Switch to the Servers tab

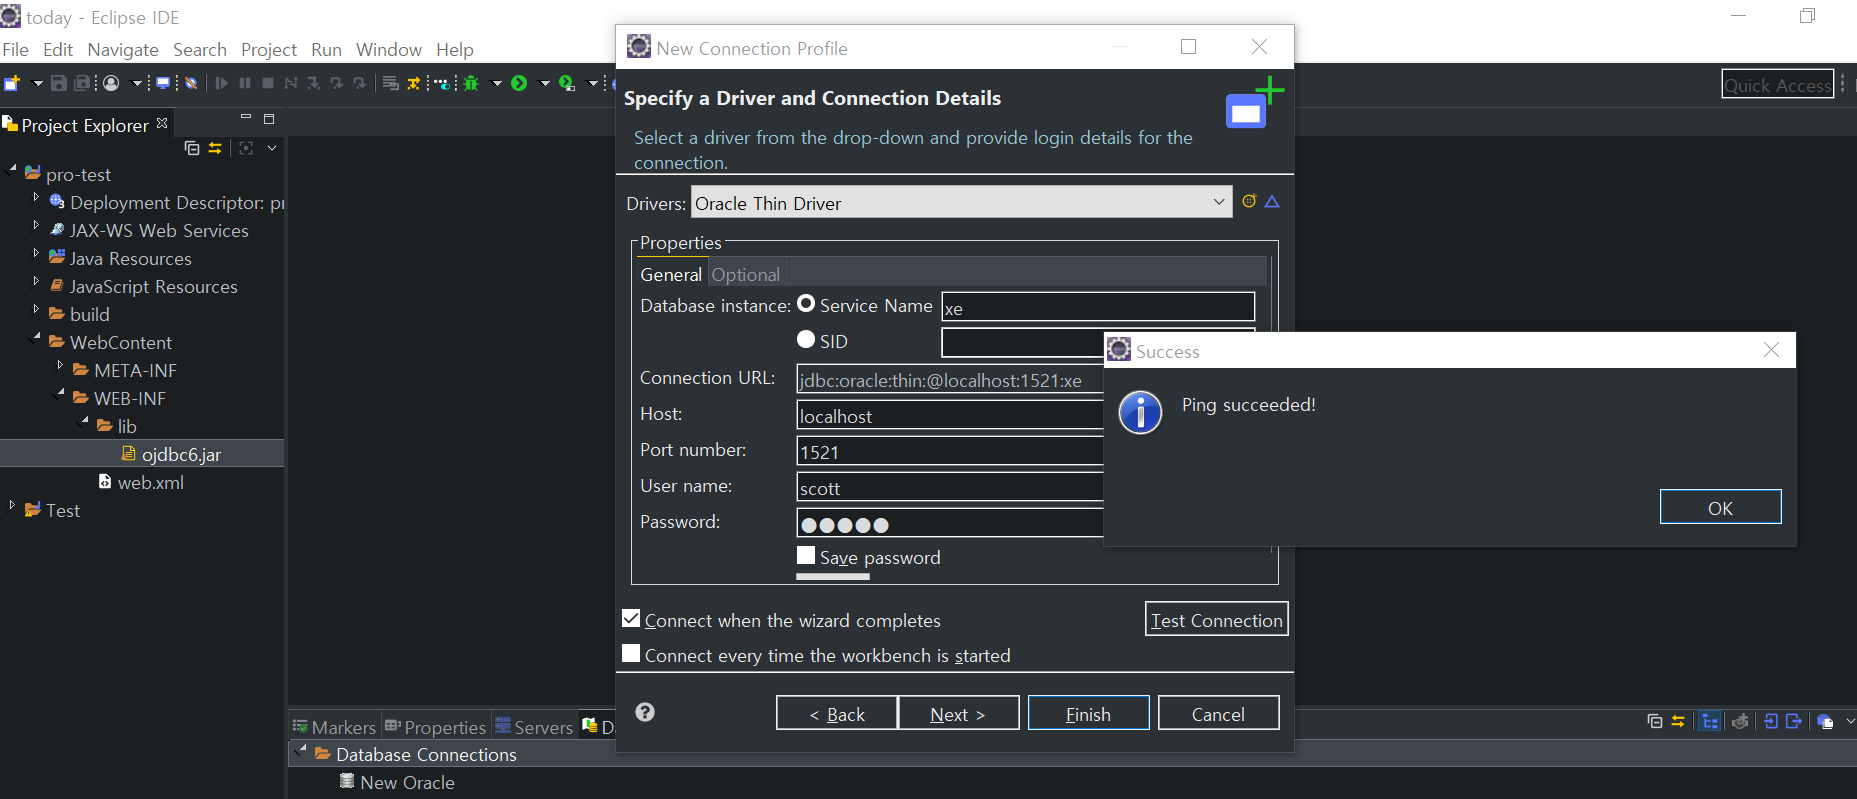[534, 727]
